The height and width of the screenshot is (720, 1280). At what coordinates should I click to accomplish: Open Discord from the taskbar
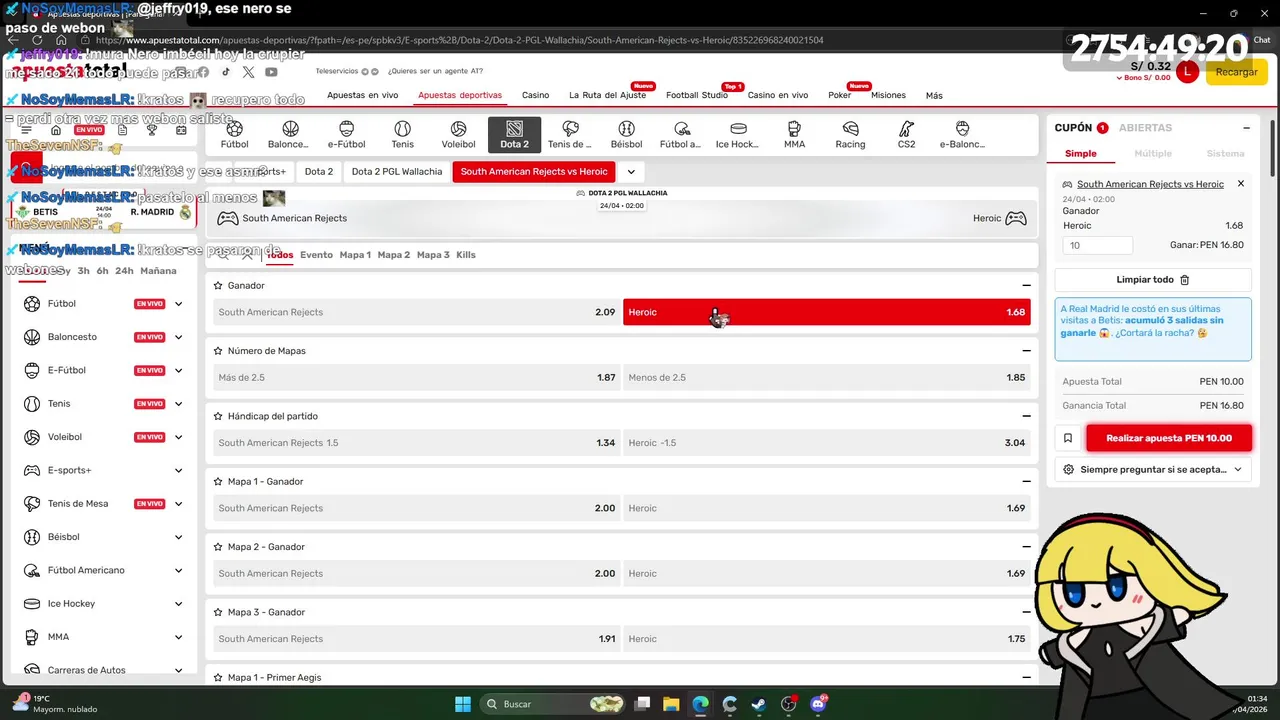click(819, 704)
